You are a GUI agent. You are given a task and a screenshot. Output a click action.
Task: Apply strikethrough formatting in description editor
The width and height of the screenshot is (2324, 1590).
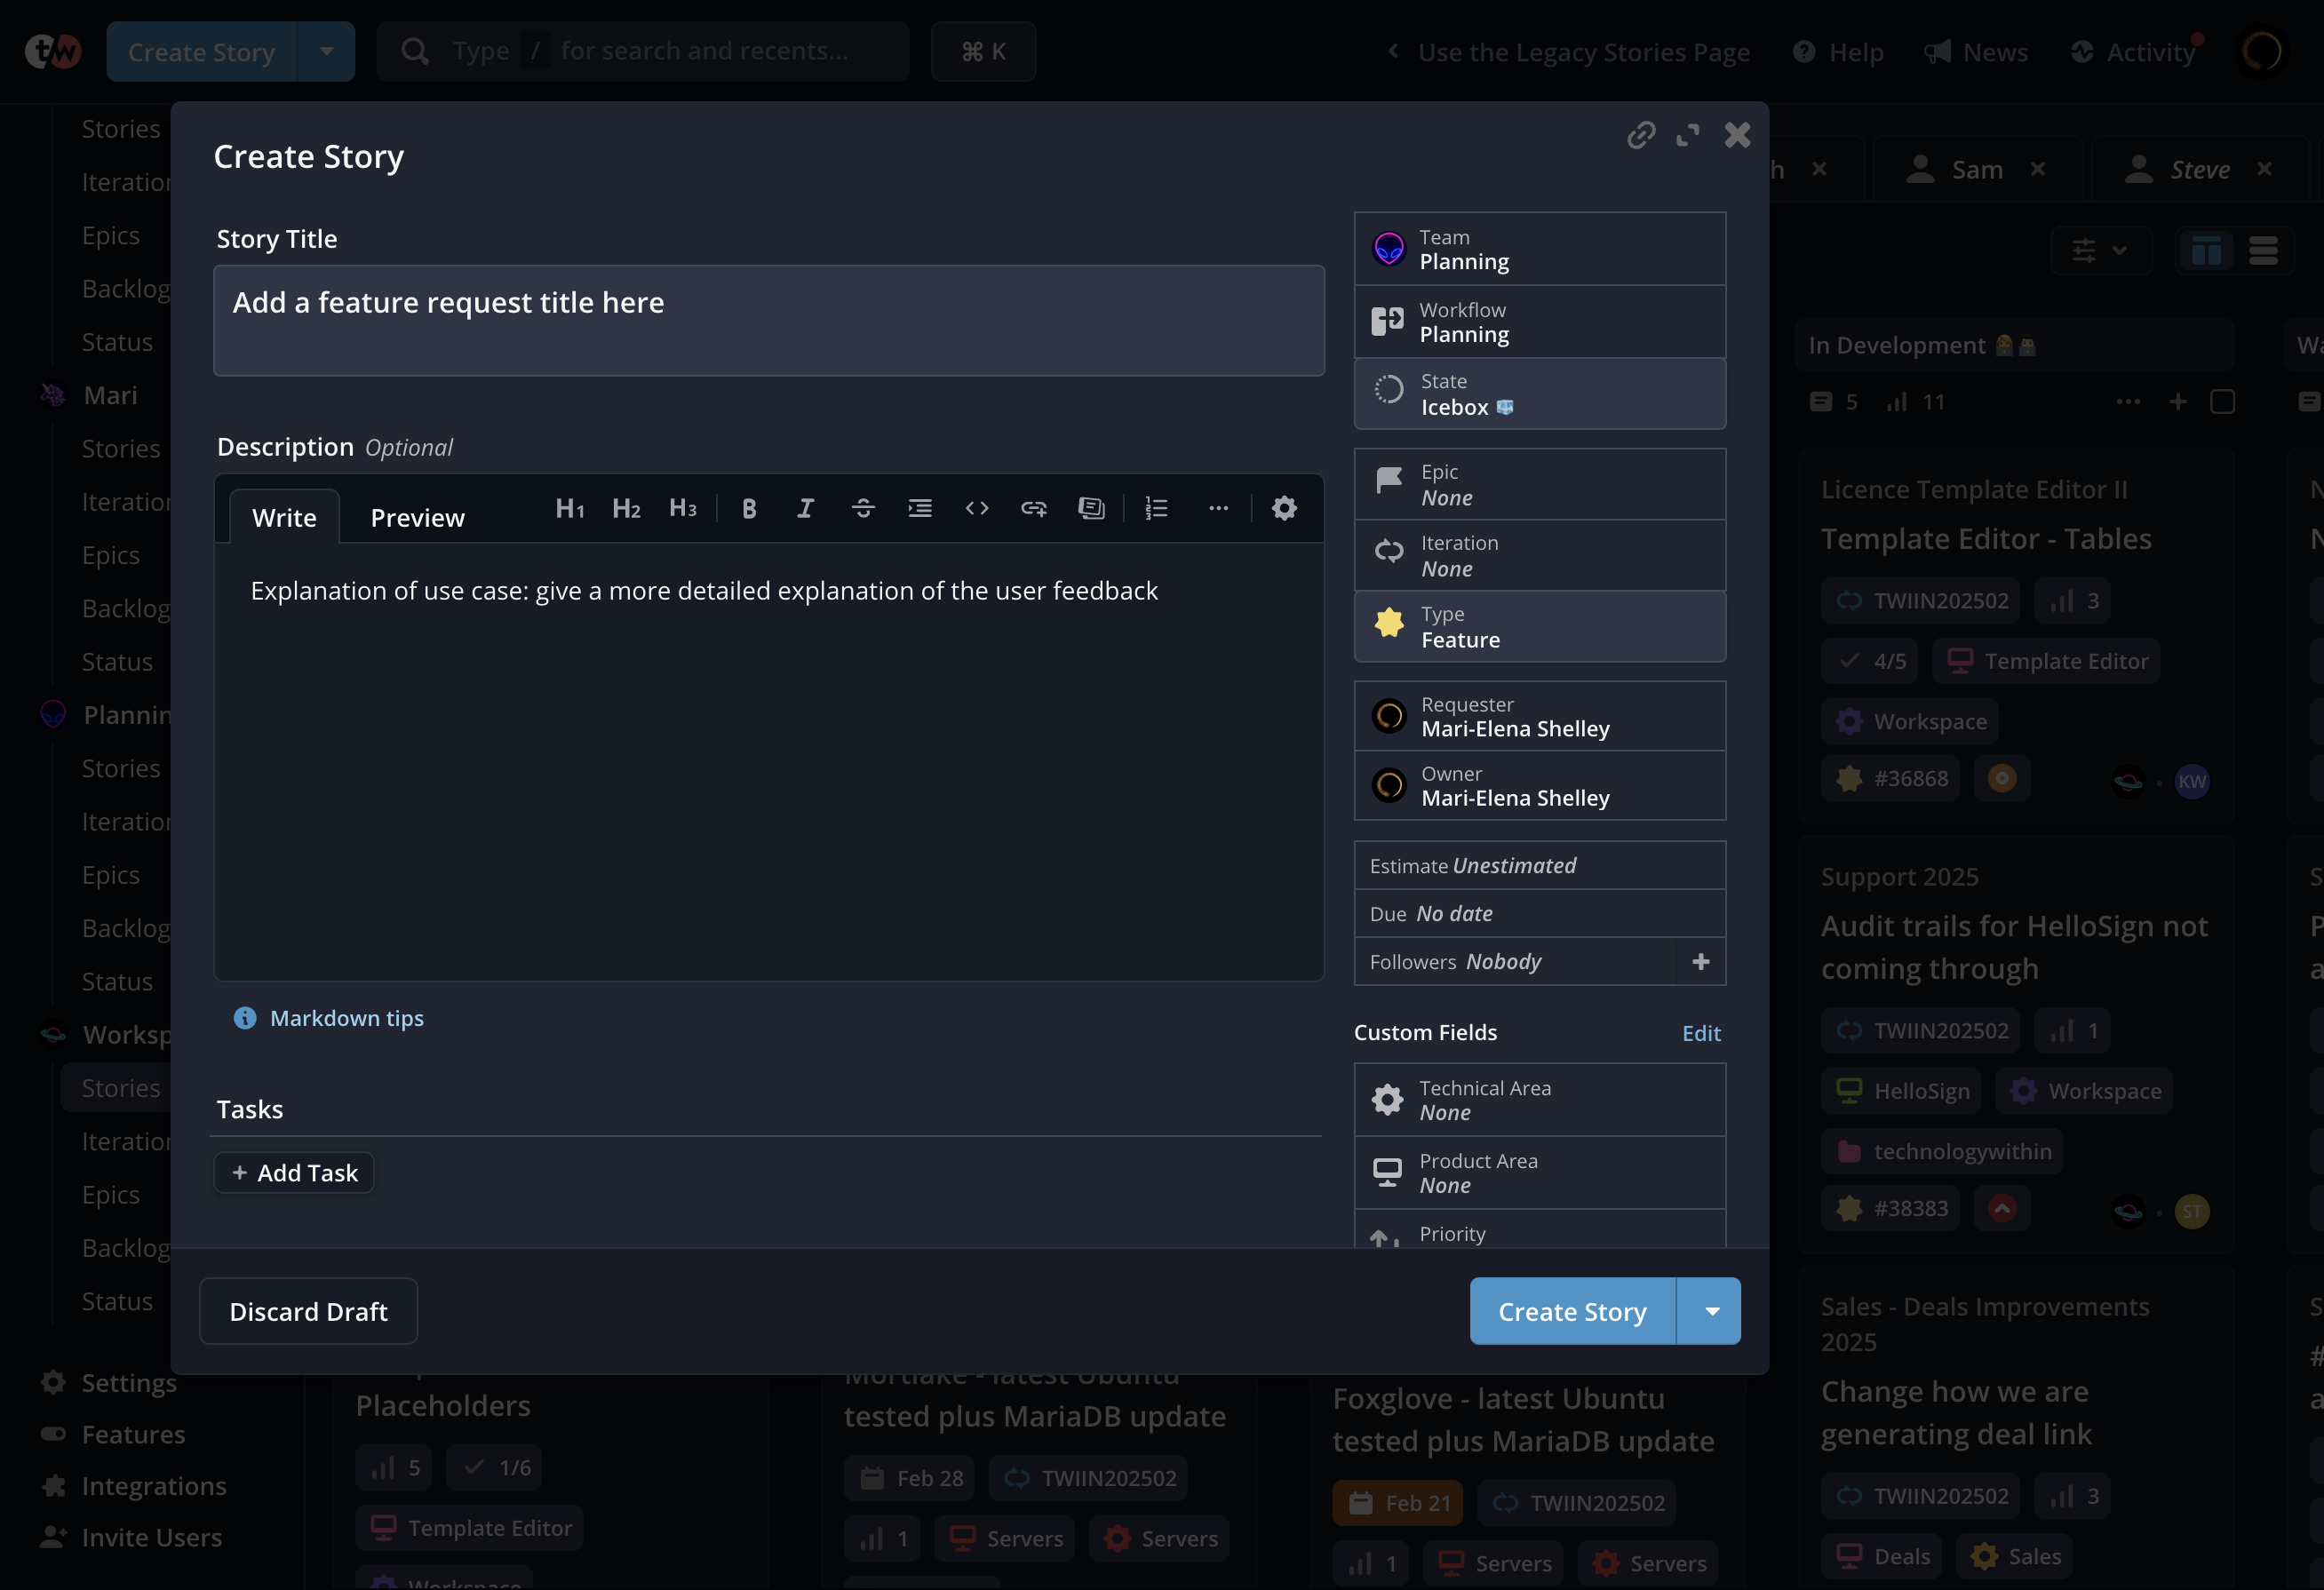click(863, 508)
